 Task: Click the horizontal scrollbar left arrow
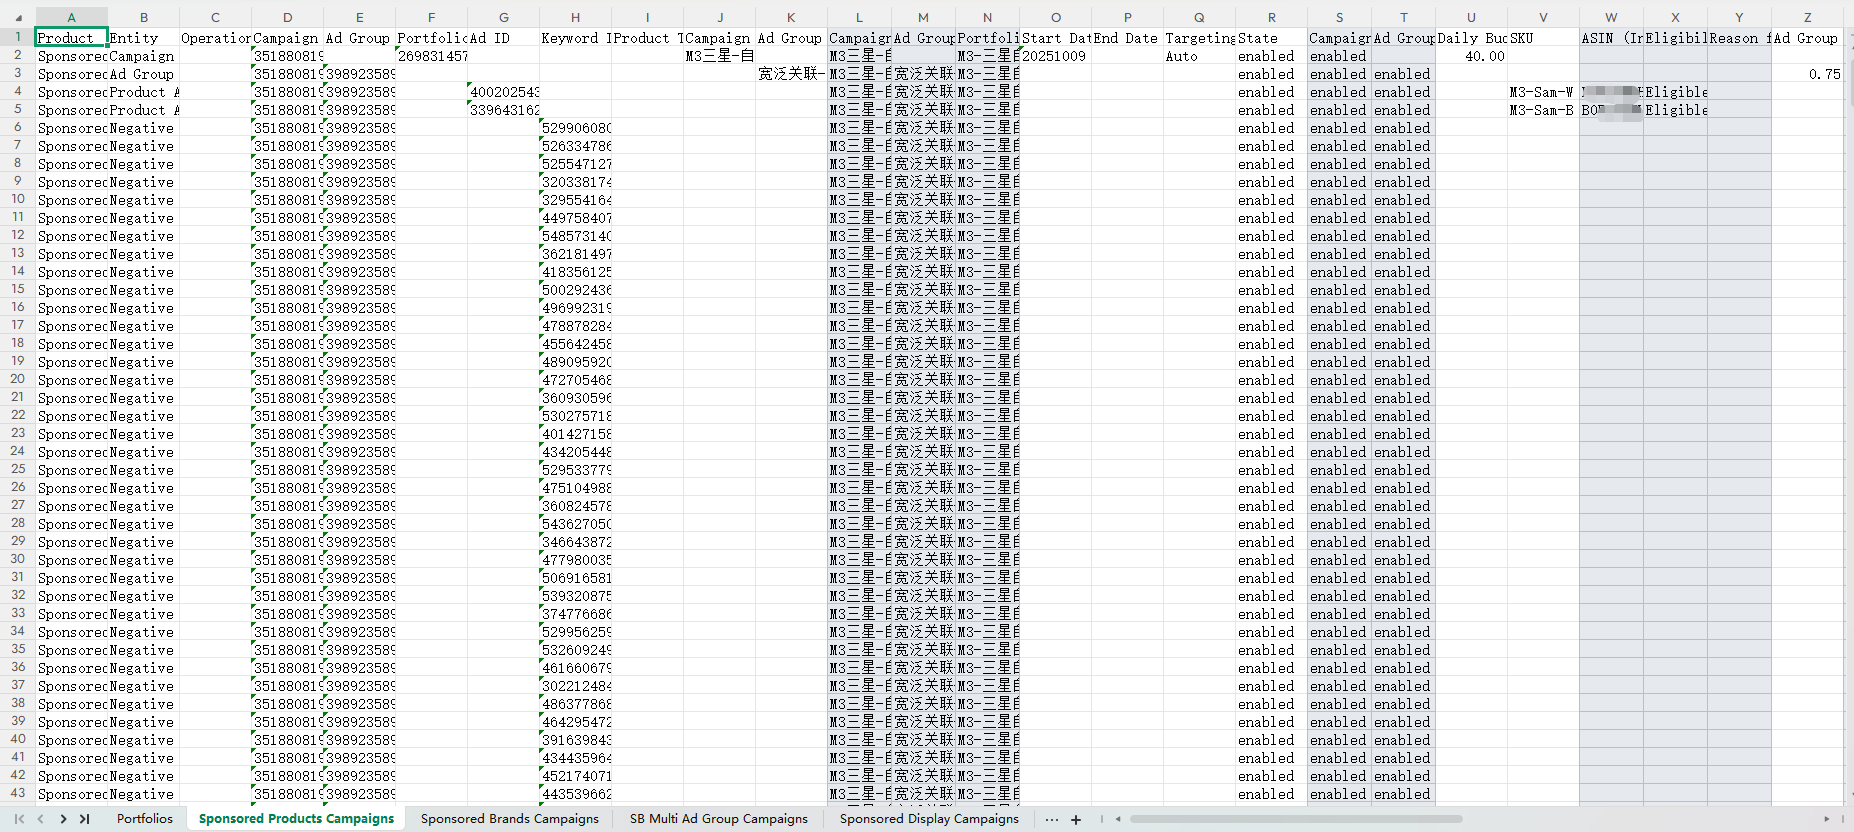(x=1118, y=819)
